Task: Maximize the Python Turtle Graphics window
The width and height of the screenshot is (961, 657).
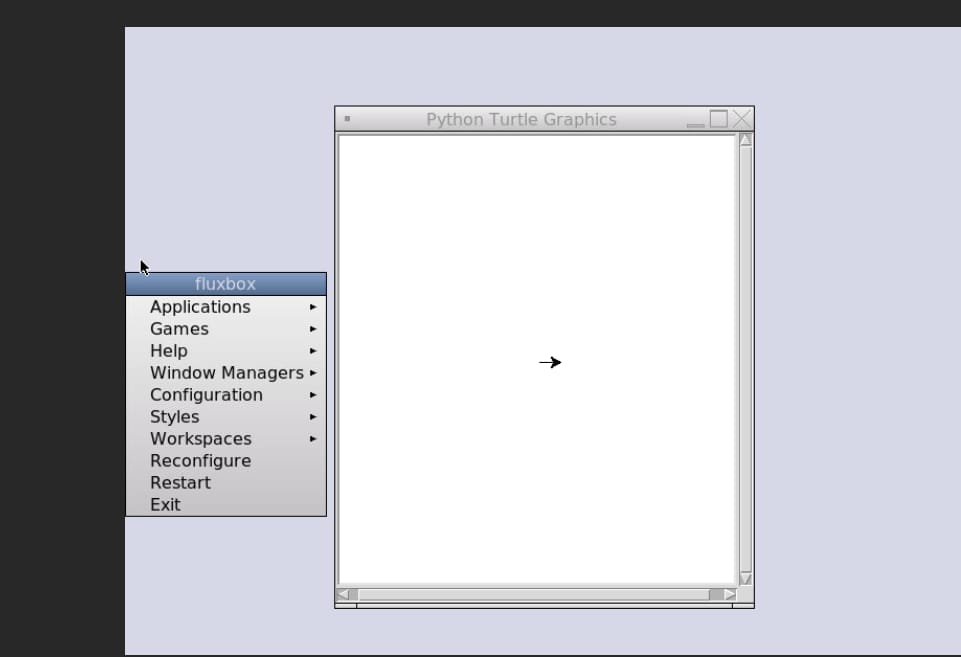Action: tap(719, 119)
